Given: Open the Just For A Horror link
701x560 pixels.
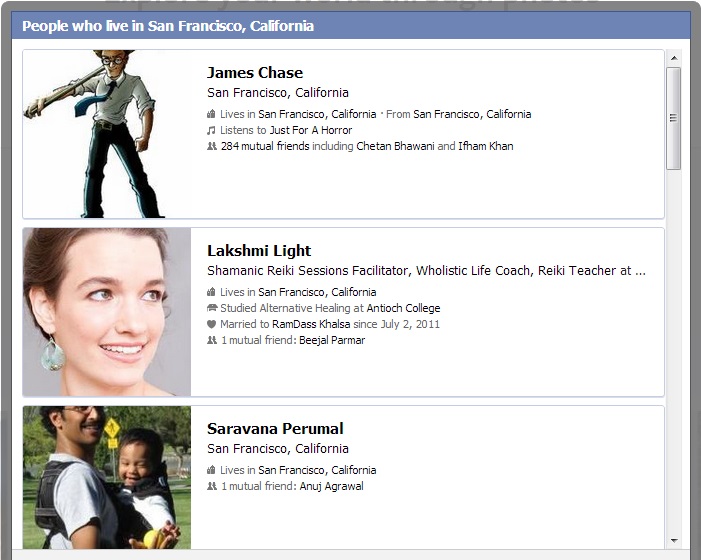Looking at the screenshot, I should 311,130.
